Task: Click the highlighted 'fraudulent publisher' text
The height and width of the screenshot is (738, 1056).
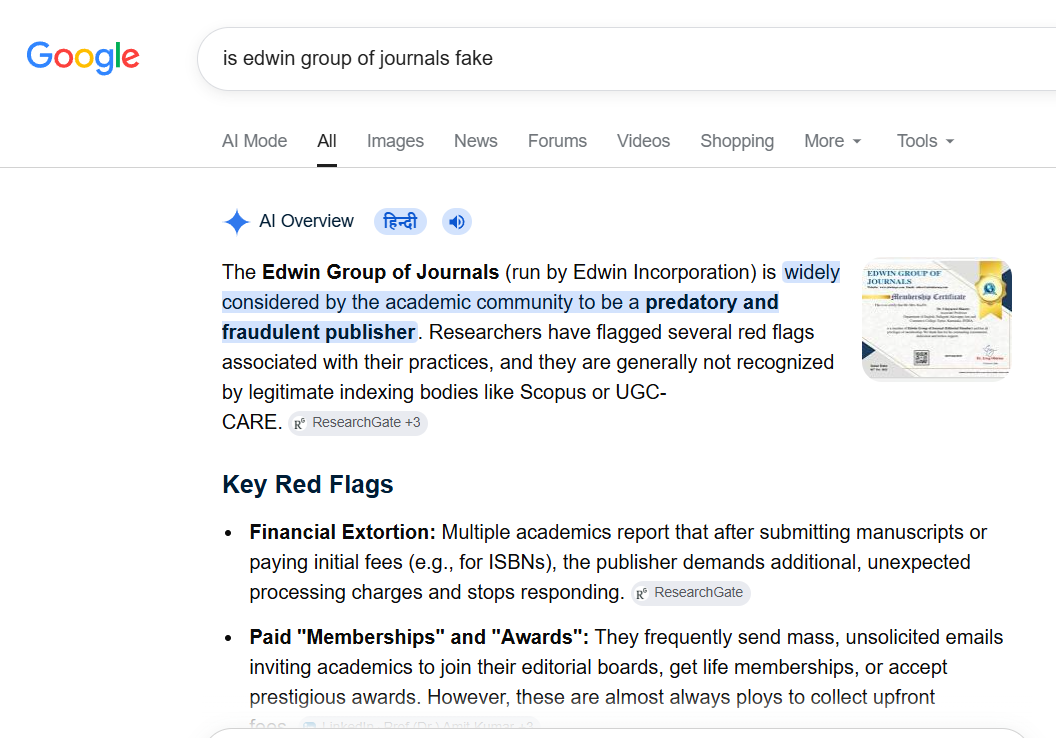Action: pyautogui.click(x=319, y=332)
